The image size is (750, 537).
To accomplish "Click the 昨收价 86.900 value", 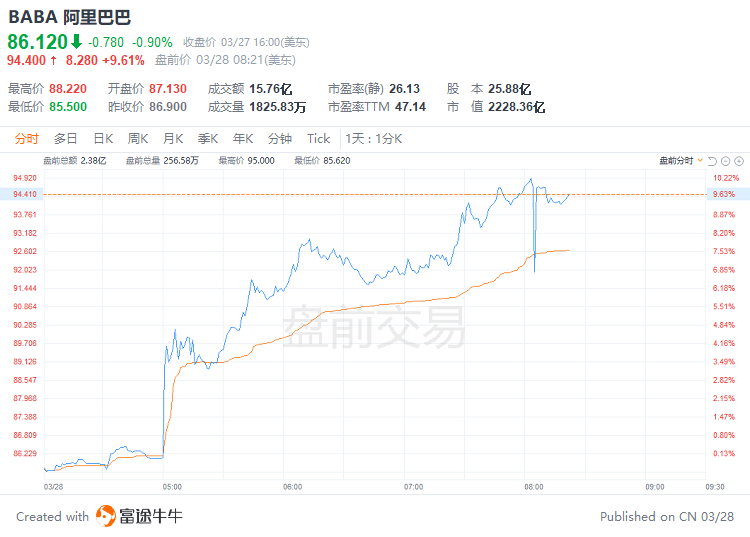I will (x=167, y=107).
